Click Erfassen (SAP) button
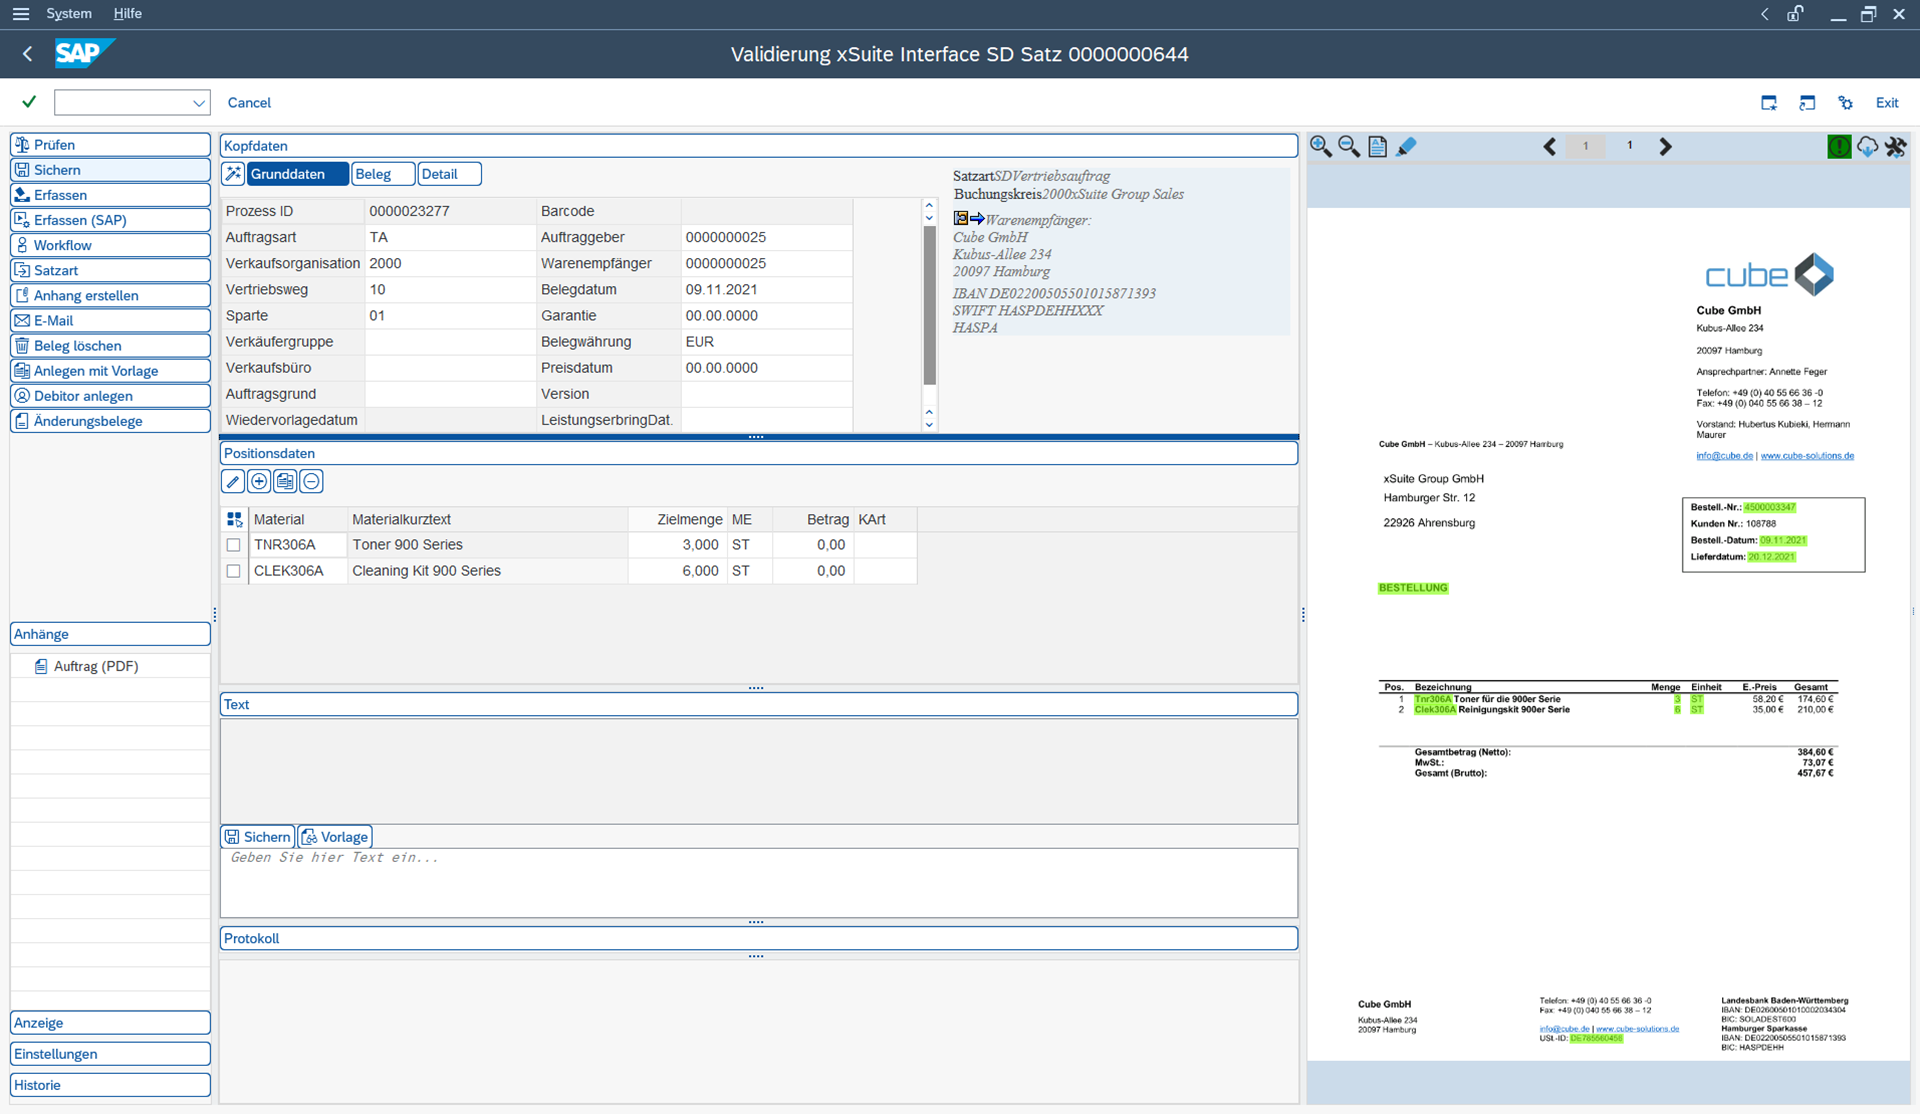Screen dimensions: 1920x1114 (x=110, y=220)
